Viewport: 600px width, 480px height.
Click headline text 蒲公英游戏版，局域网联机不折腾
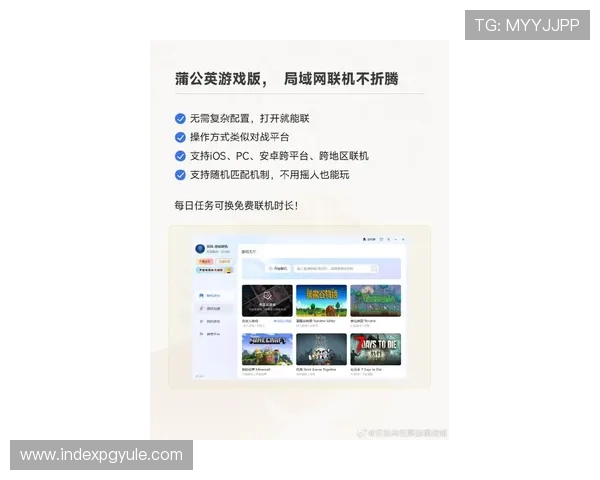(x=287, y=79)
